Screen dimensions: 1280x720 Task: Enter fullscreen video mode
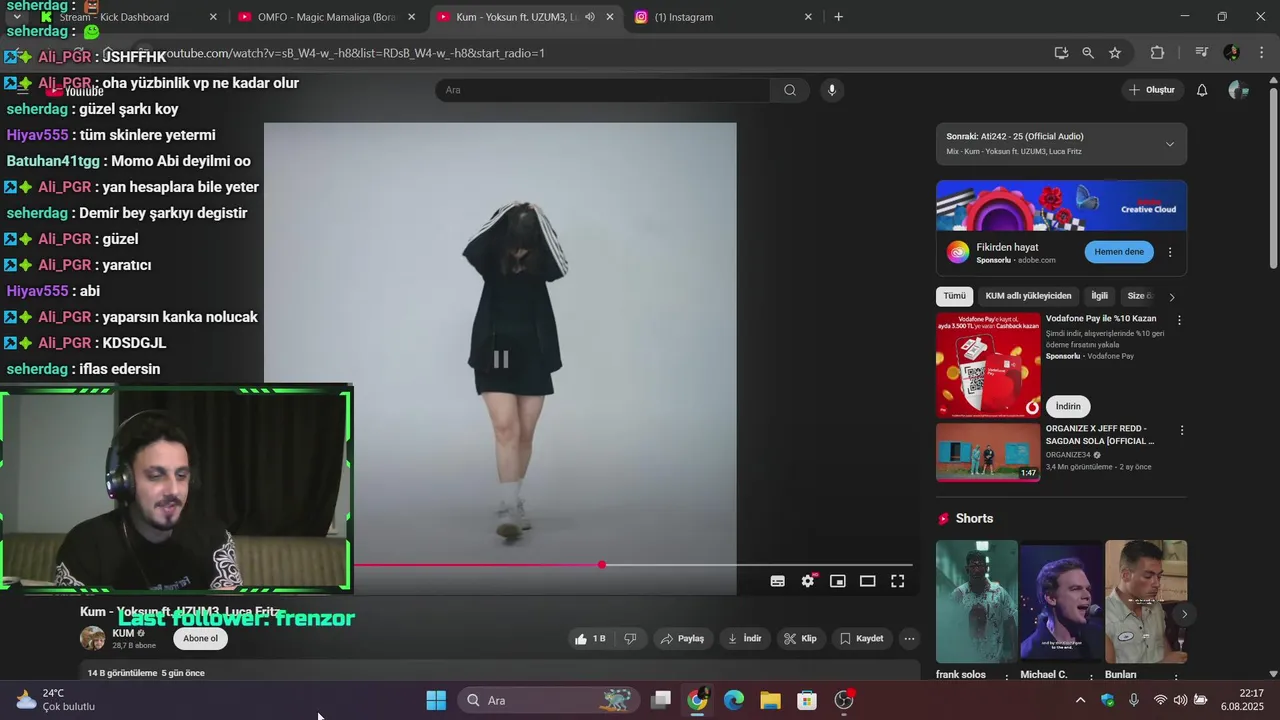(x=897, y=581)
